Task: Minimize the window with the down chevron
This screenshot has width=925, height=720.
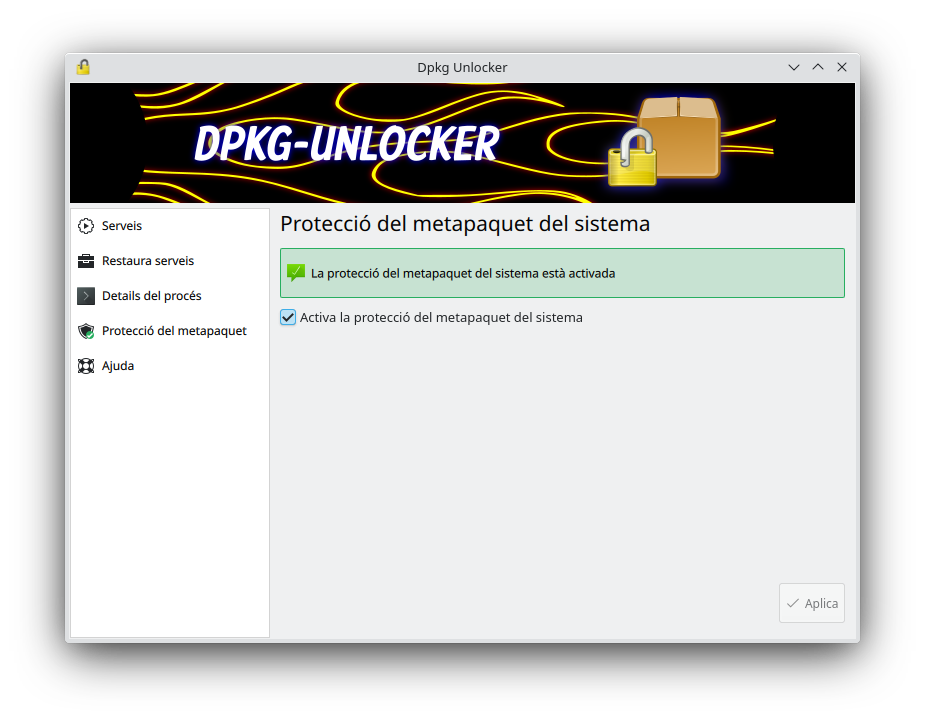Action: tap(794, 67)
